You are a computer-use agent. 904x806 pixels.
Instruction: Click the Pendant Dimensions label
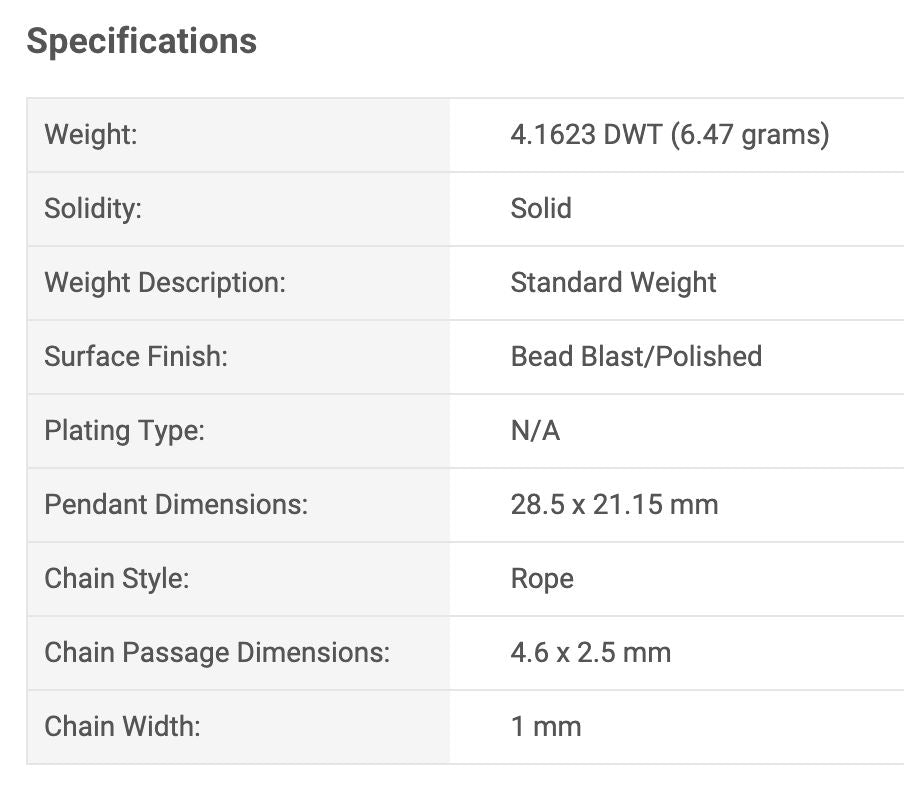click(176, 504)
